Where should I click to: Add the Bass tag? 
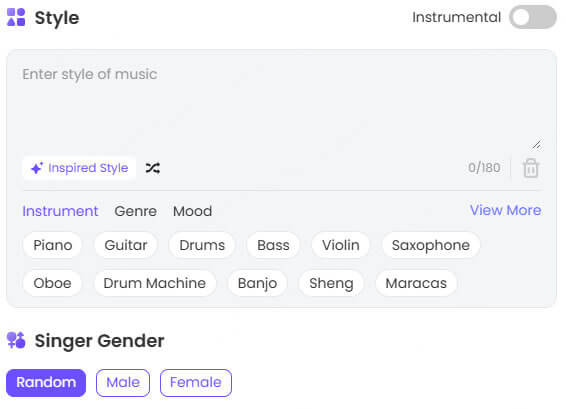pyautogui.click(x=273, y=245)
